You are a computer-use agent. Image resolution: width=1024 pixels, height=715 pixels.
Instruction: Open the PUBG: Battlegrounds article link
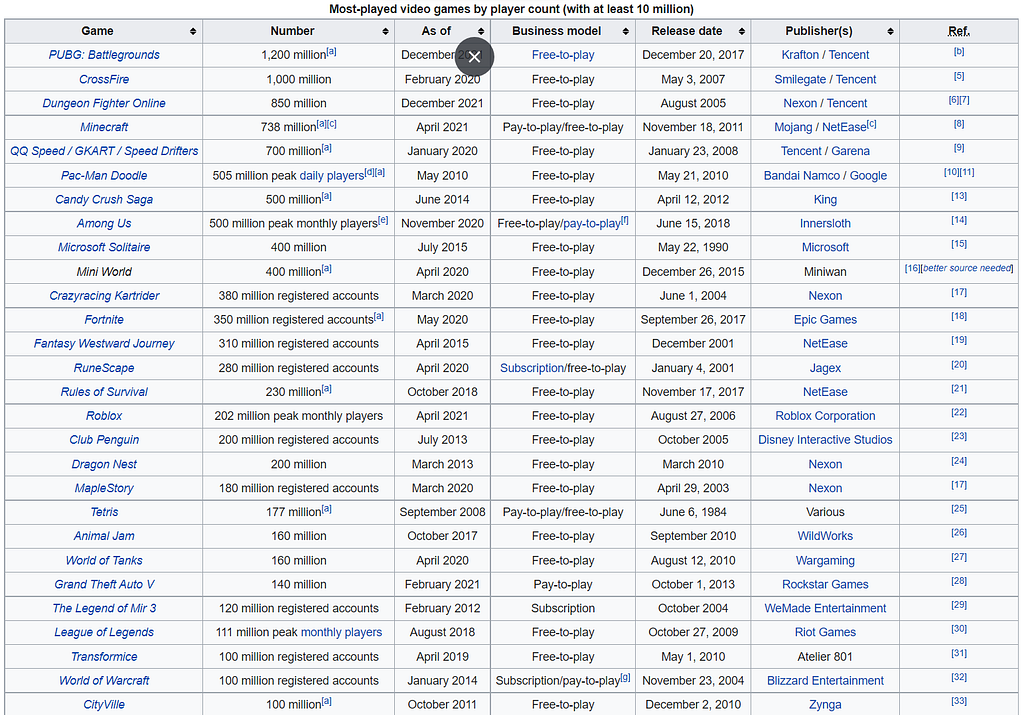tap(104, 55)
